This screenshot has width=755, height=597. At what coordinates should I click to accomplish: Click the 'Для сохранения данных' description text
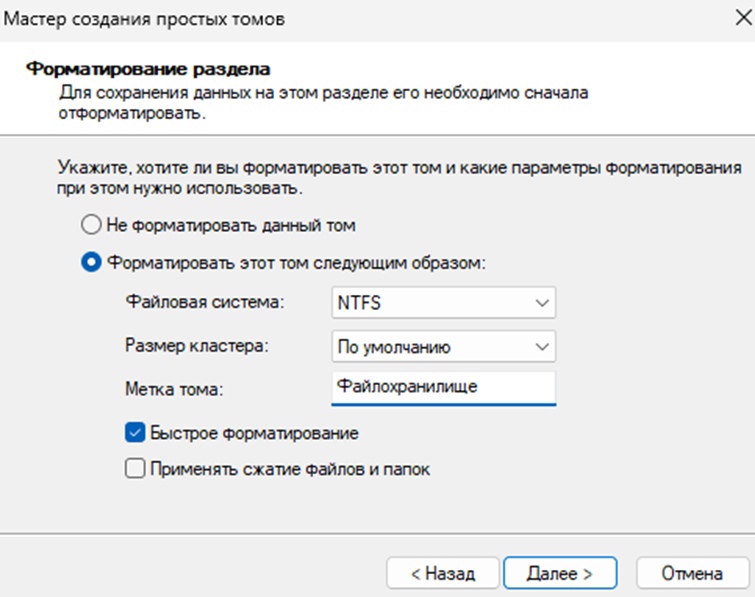323,103
